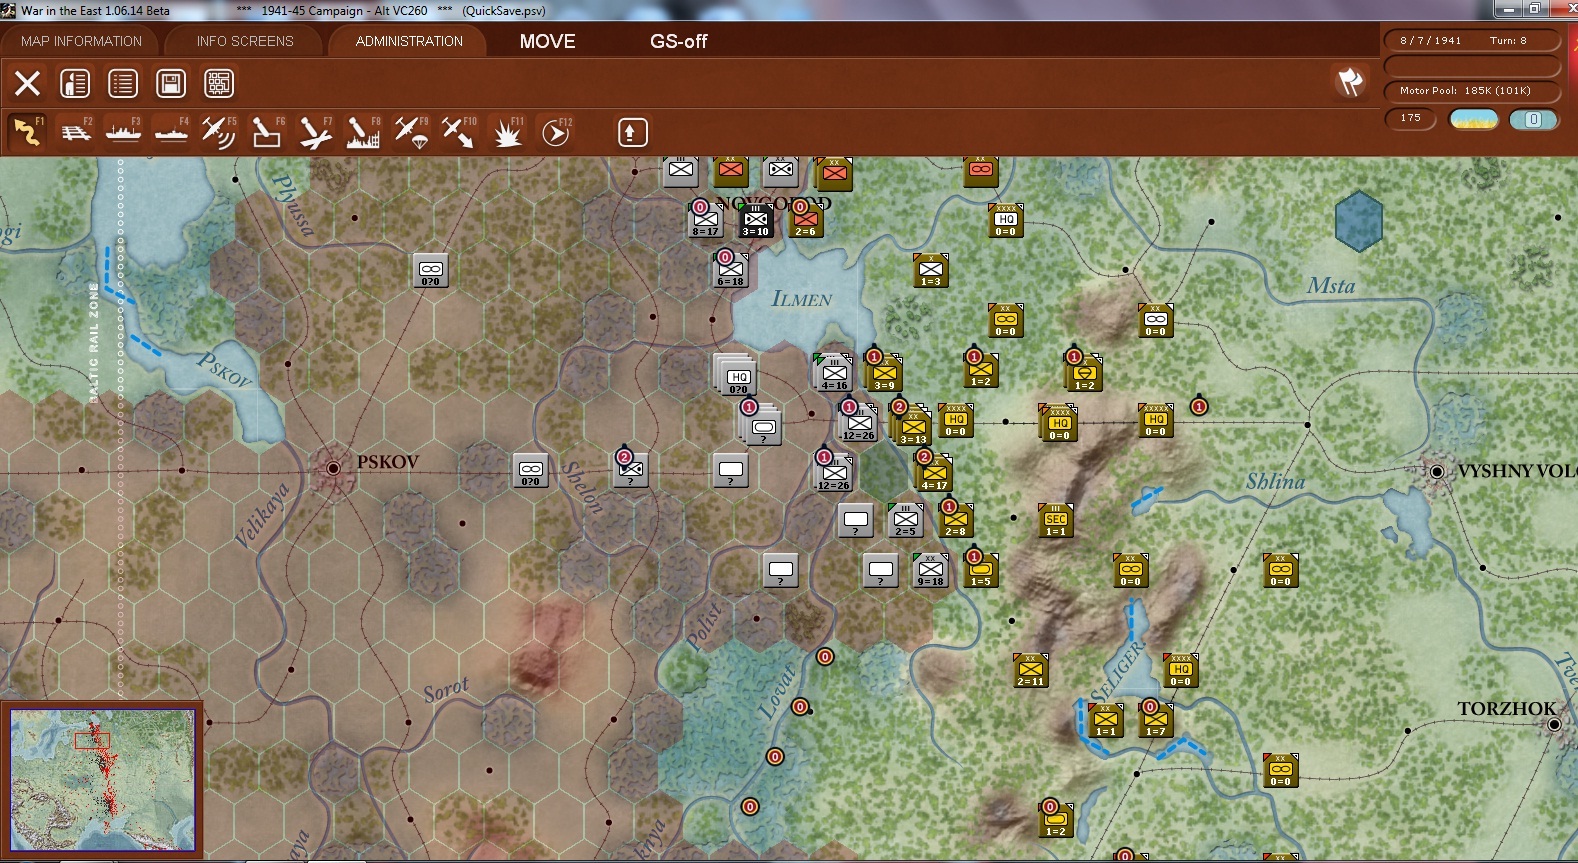The height and width of the screenshot is (863, 1578).
Task: Switch to the ADMINISTRATION tab
Action: [x=409, y=41]
